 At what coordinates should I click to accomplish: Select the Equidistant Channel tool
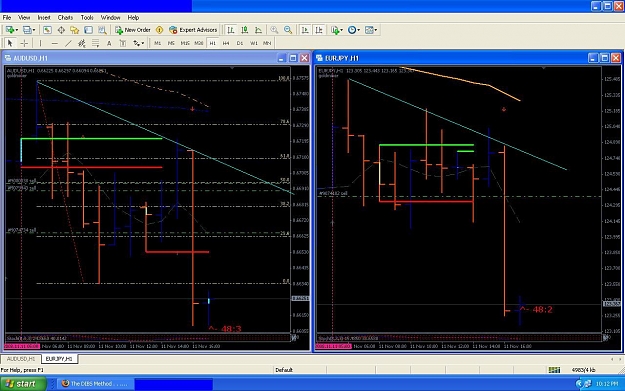pyautogui.click(x=82, y=43)
